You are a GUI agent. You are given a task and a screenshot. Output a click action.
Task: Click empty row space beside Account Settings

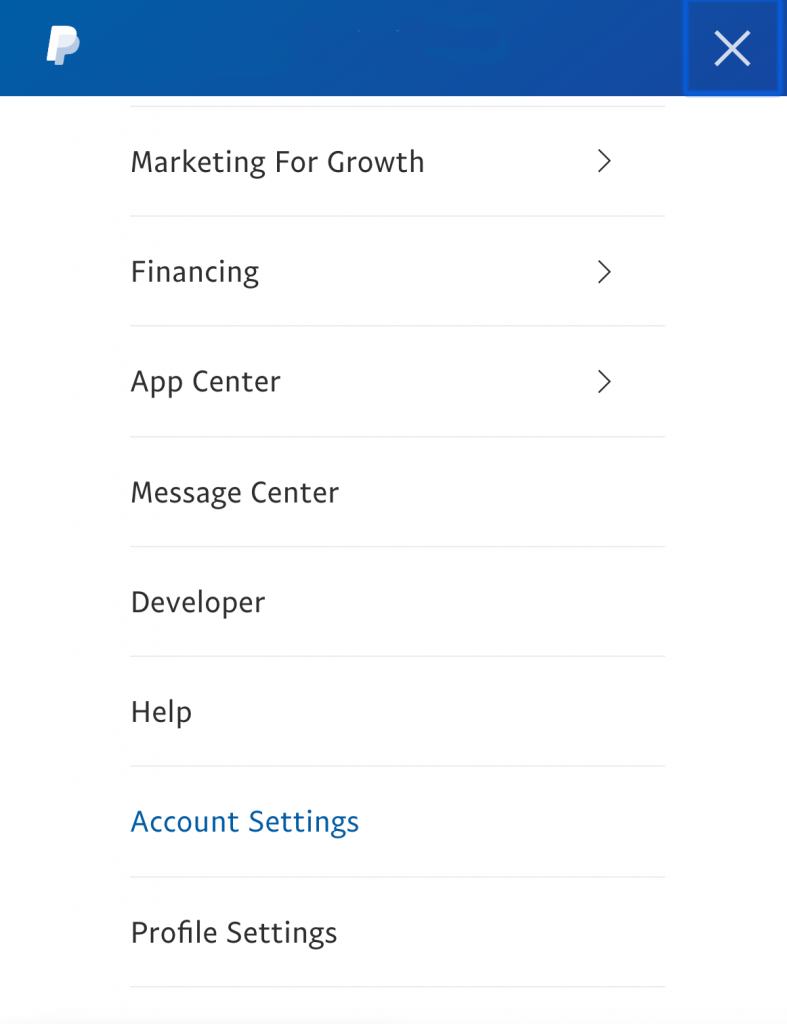[x=512, y=822]
